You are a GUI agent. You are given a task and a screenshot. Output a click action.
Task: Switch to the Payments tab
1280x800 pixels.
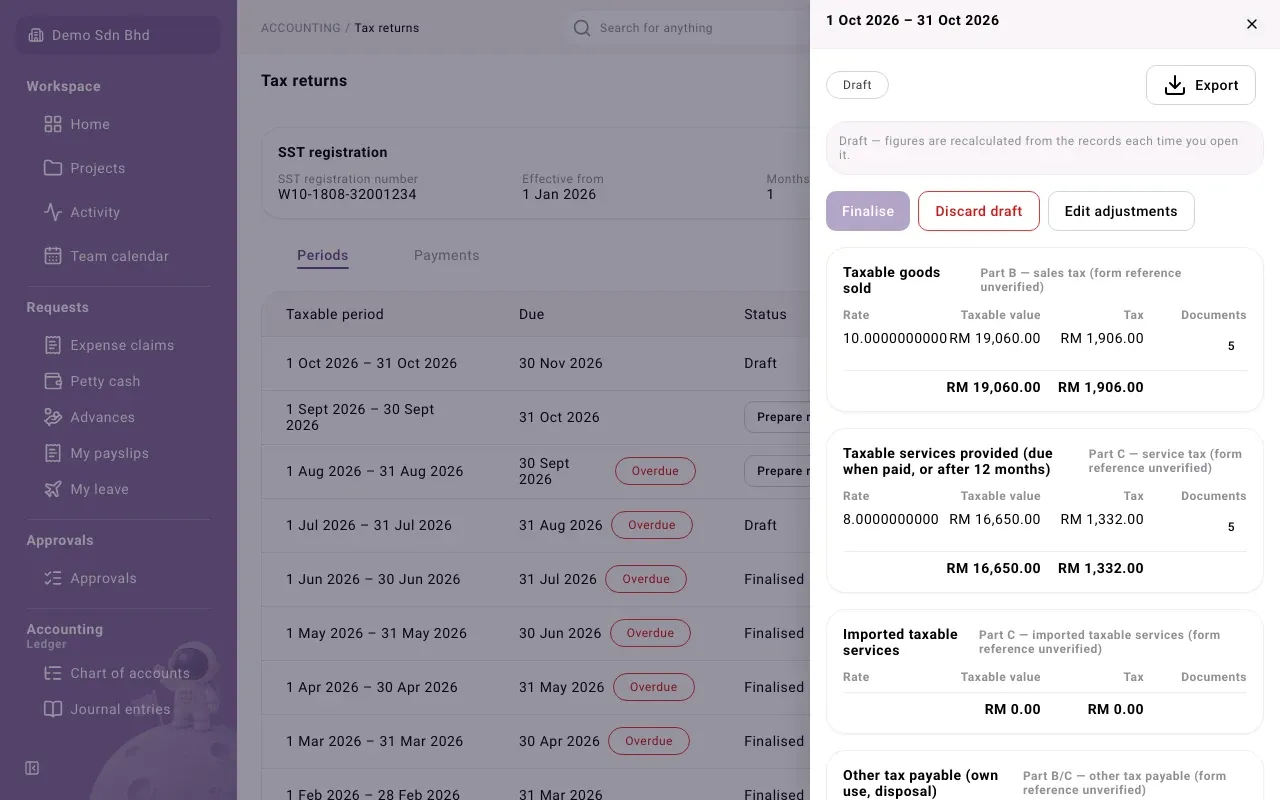click(446, 255)
